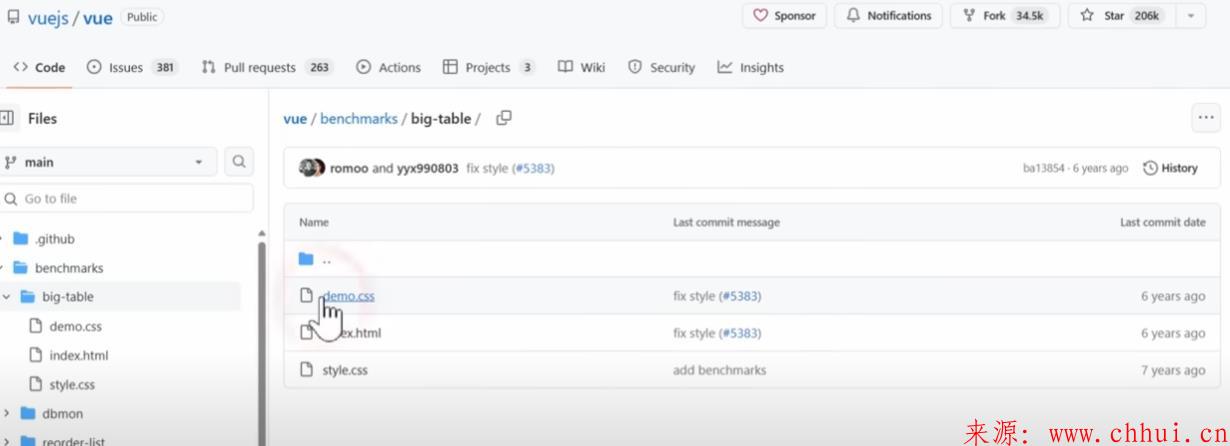Open the Notifications bell button

pyautogui.click(x=888, y=16)
